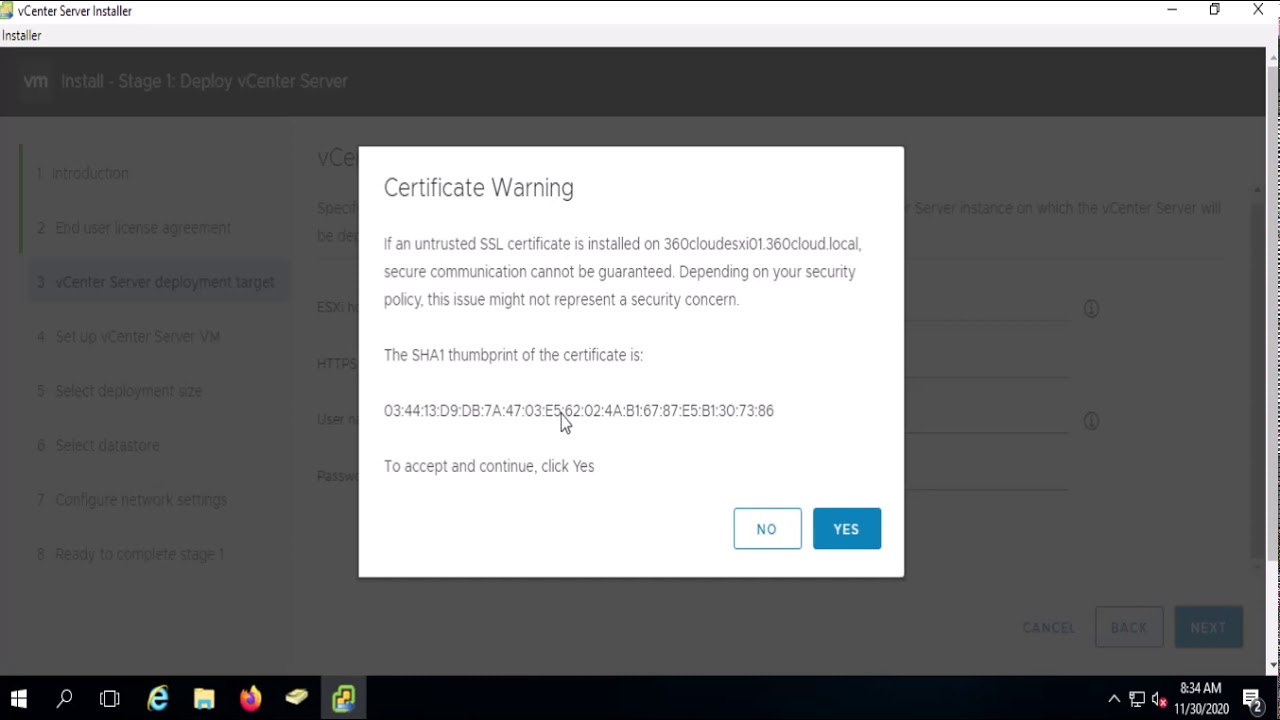Click the info icon beside User name field
The image size is (1280, 720).
click(x=1091, y=421)
